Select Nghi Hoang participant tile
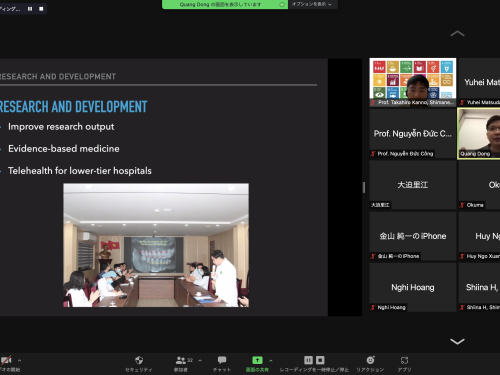 [413, 287]
